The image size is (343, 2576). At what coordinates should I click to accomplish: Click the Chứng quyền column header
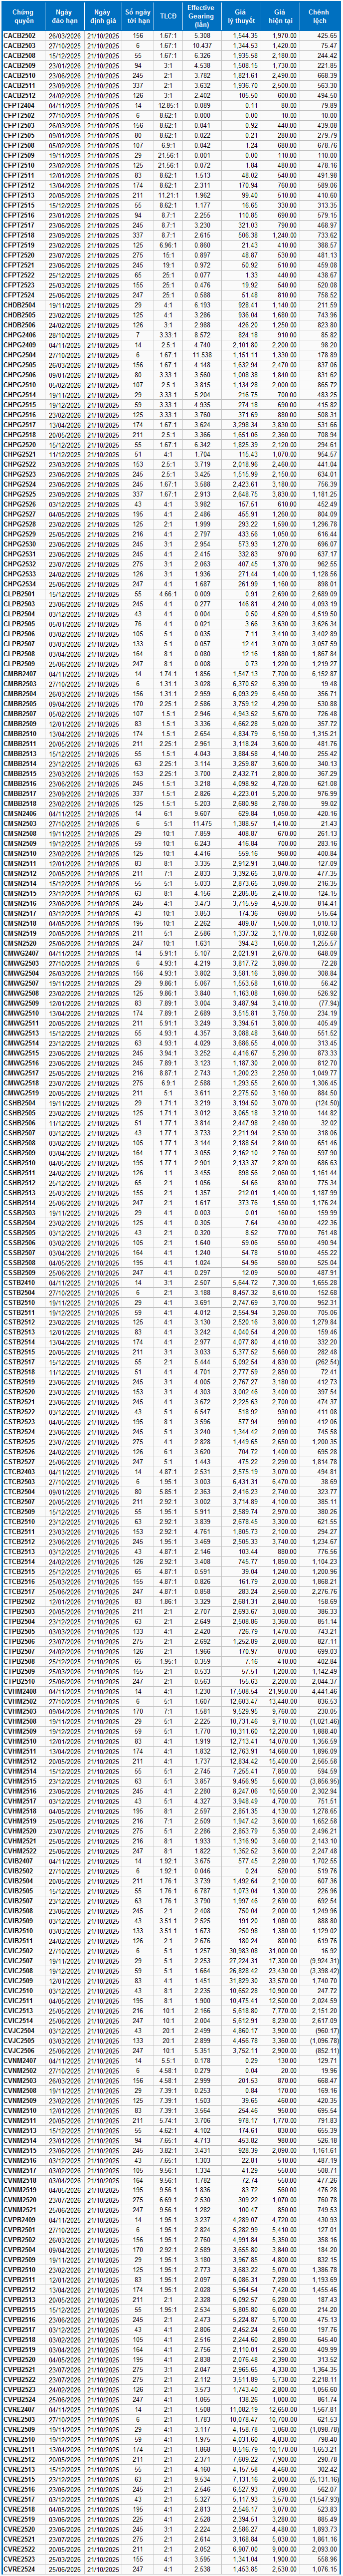point(20,16)
